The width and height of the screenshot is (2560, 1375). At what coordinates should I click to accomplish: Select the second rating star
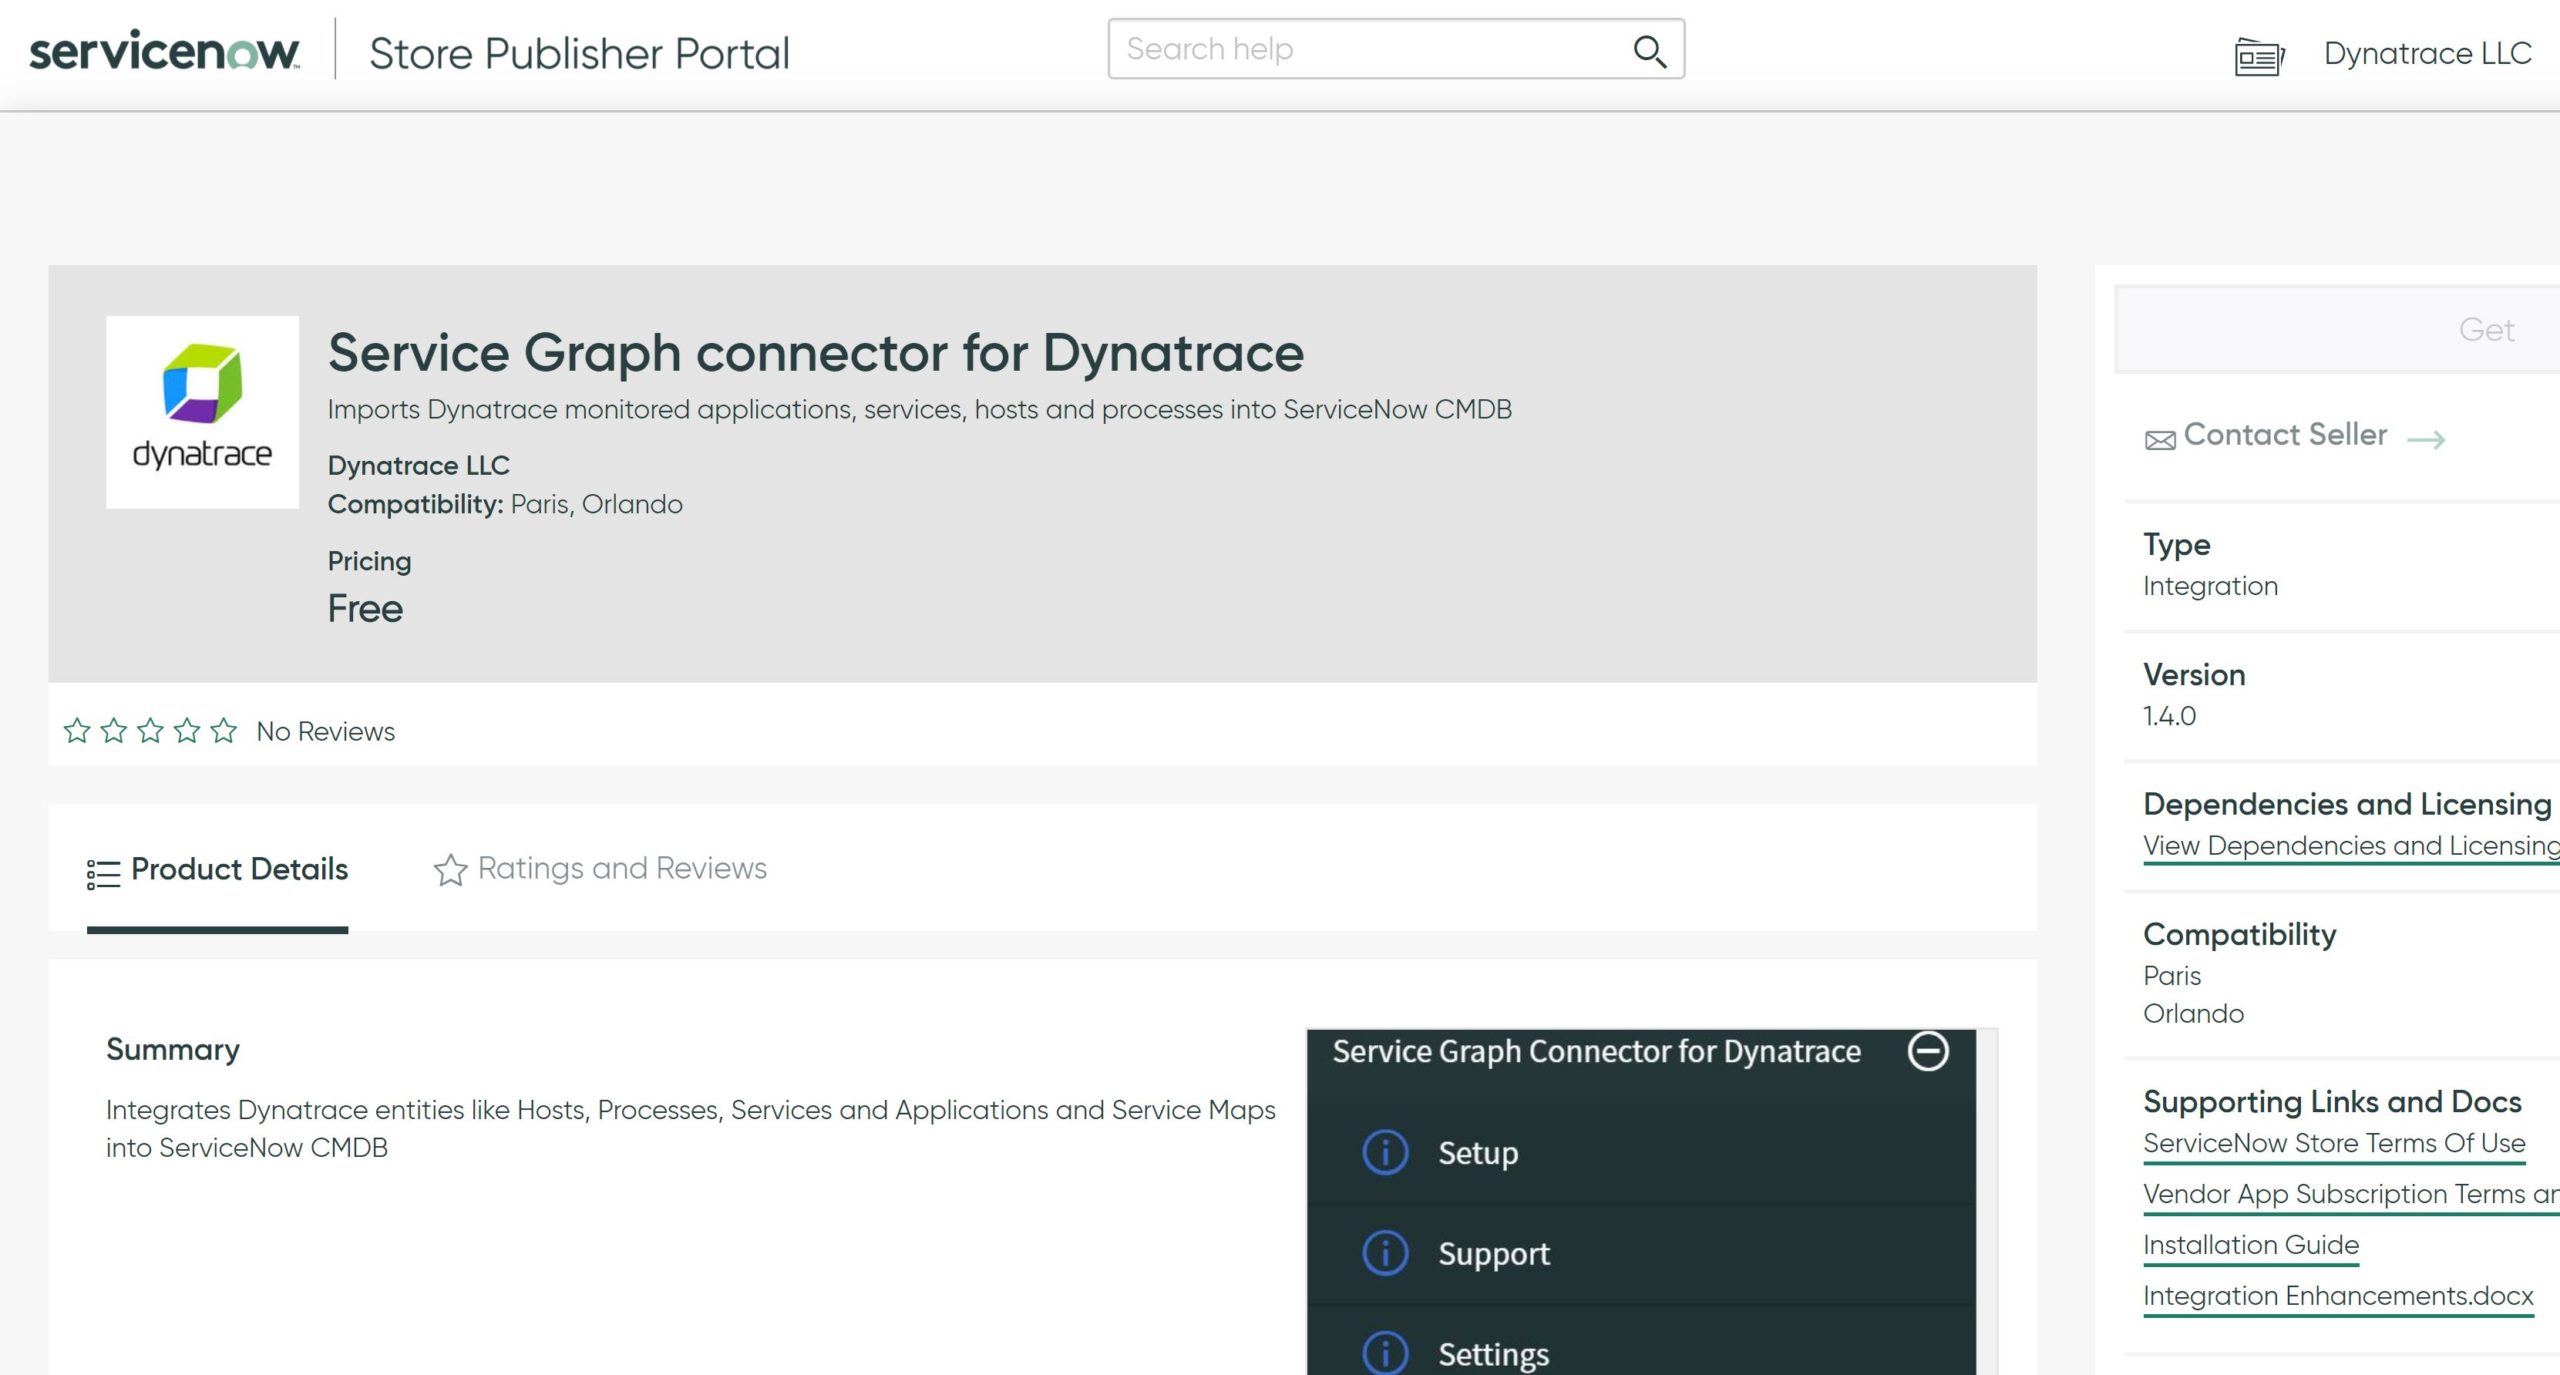[x=114, y=730]
